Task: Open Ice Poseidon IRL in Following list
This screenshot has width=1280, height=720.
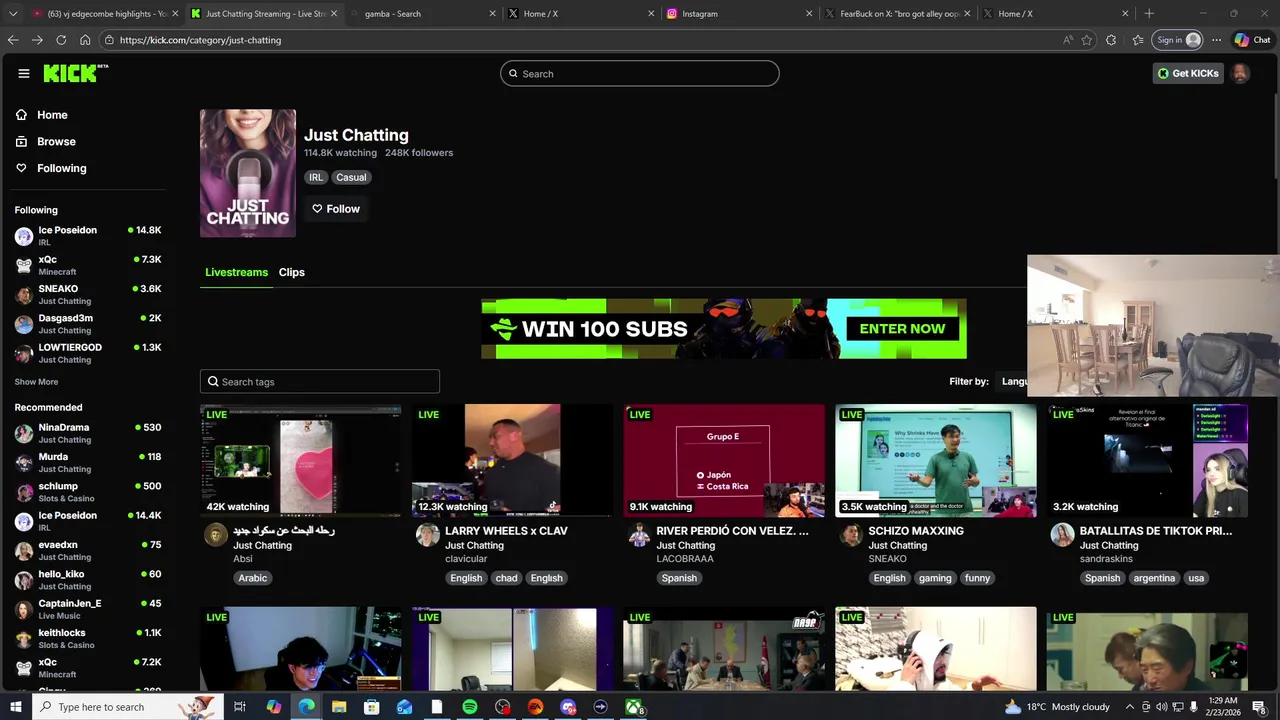Action: [x=88, y=236]
